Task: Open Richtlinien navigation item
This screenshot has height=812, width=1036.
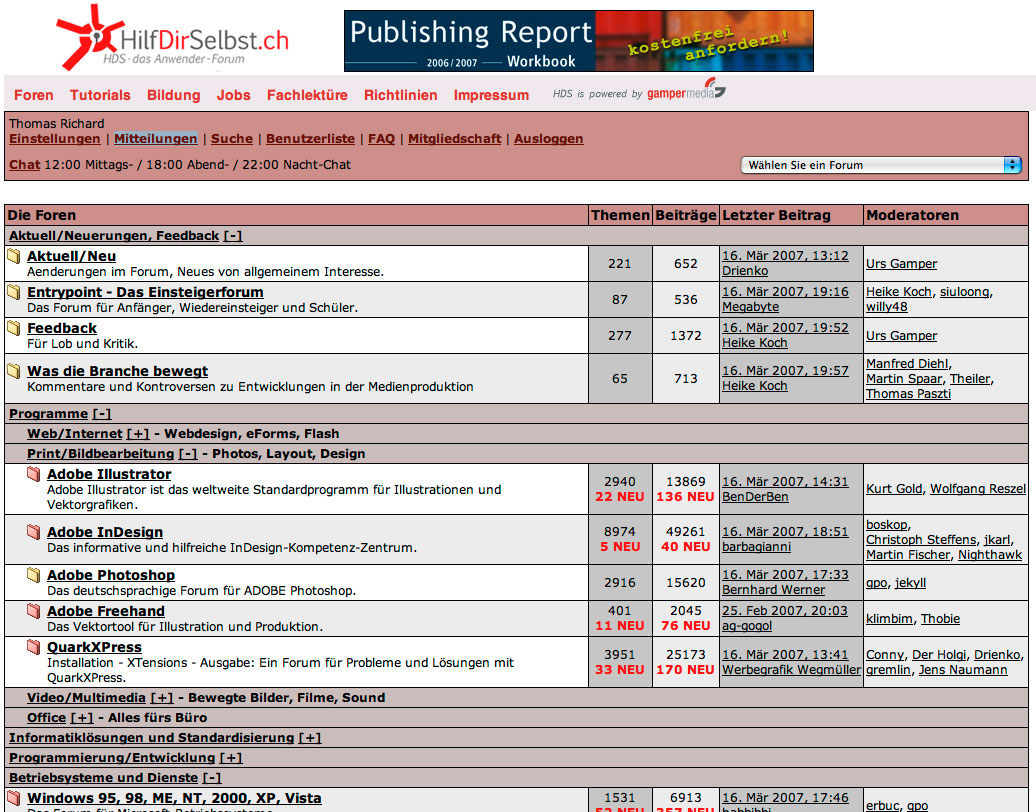Action: click(400, 95)
